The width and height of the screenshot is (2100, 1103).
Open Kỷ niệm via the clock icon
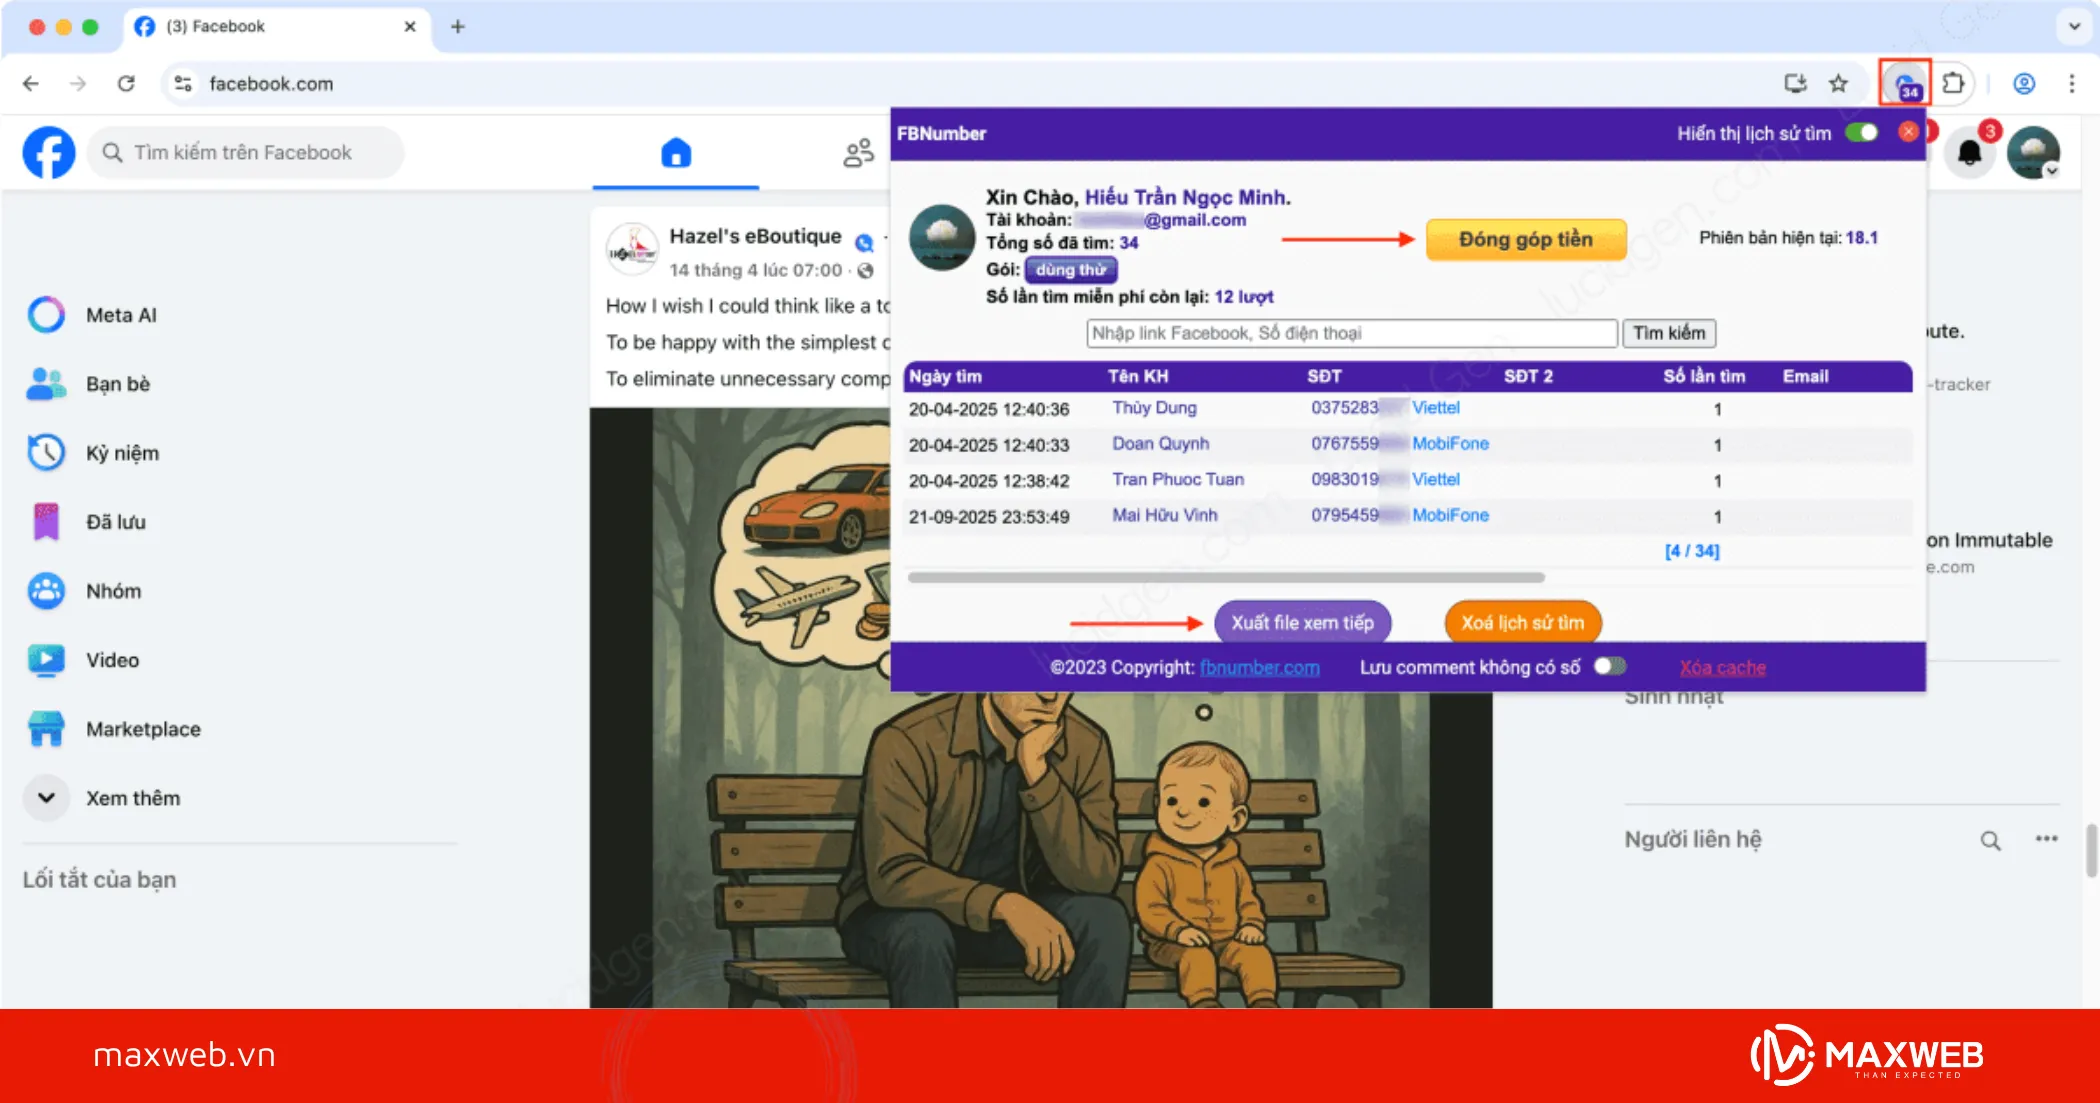45,452
